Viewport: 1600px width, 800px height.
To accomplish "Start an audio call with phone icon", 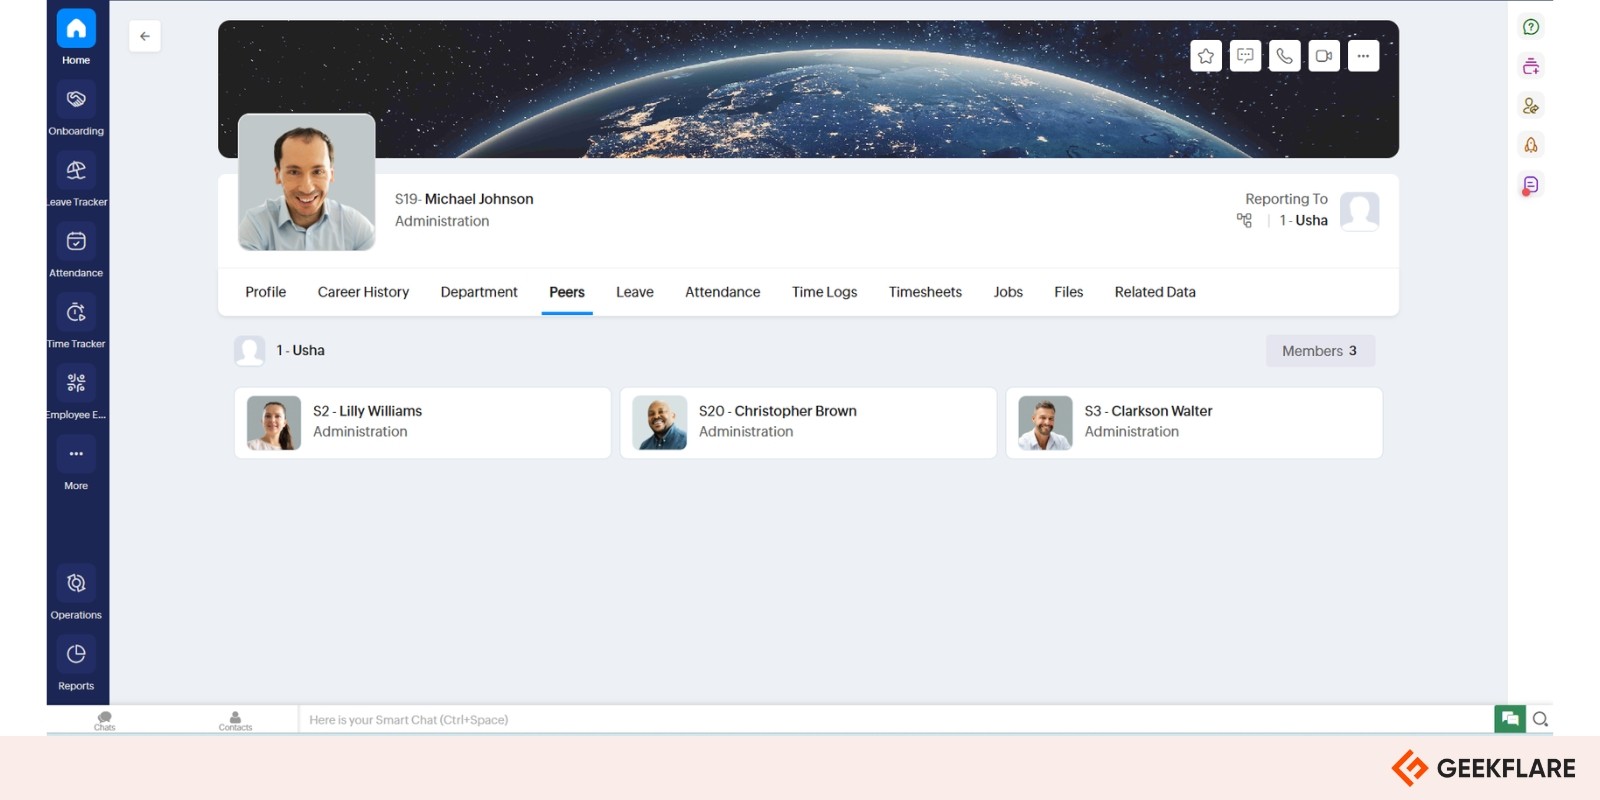I will (x=1284, y=56).
